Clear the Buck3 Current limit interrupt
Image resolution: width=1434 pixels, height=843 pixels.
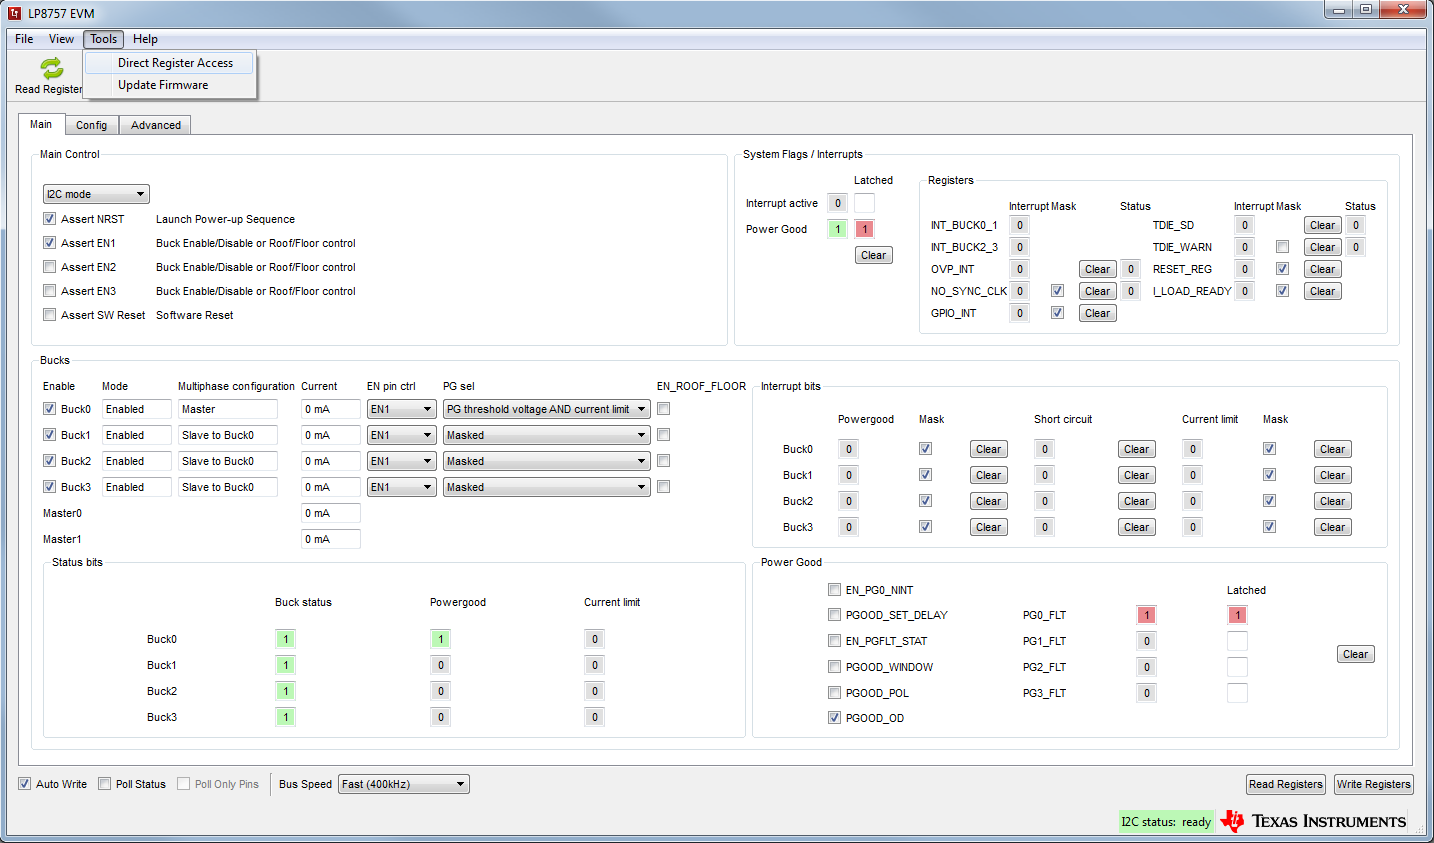tap(1333, 527)
